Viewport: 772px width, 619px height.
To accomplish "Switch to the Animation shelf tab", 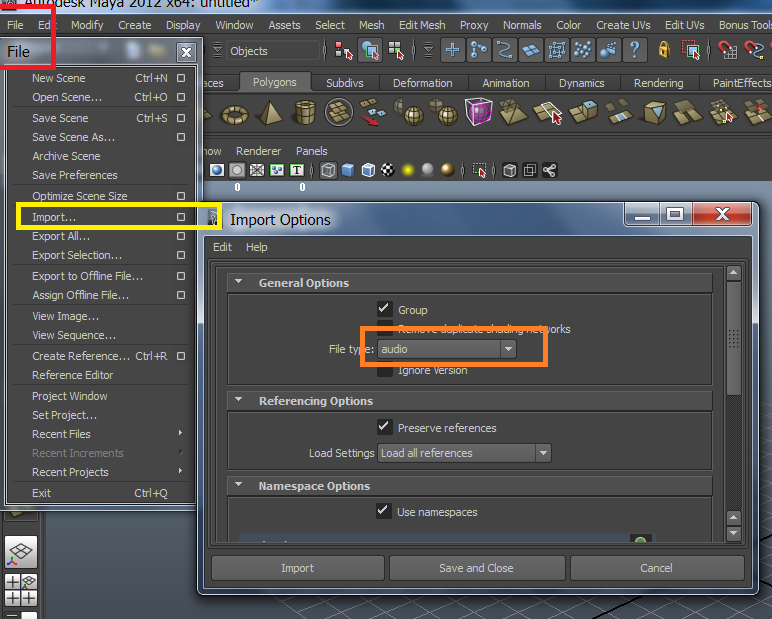I will 506,83.
